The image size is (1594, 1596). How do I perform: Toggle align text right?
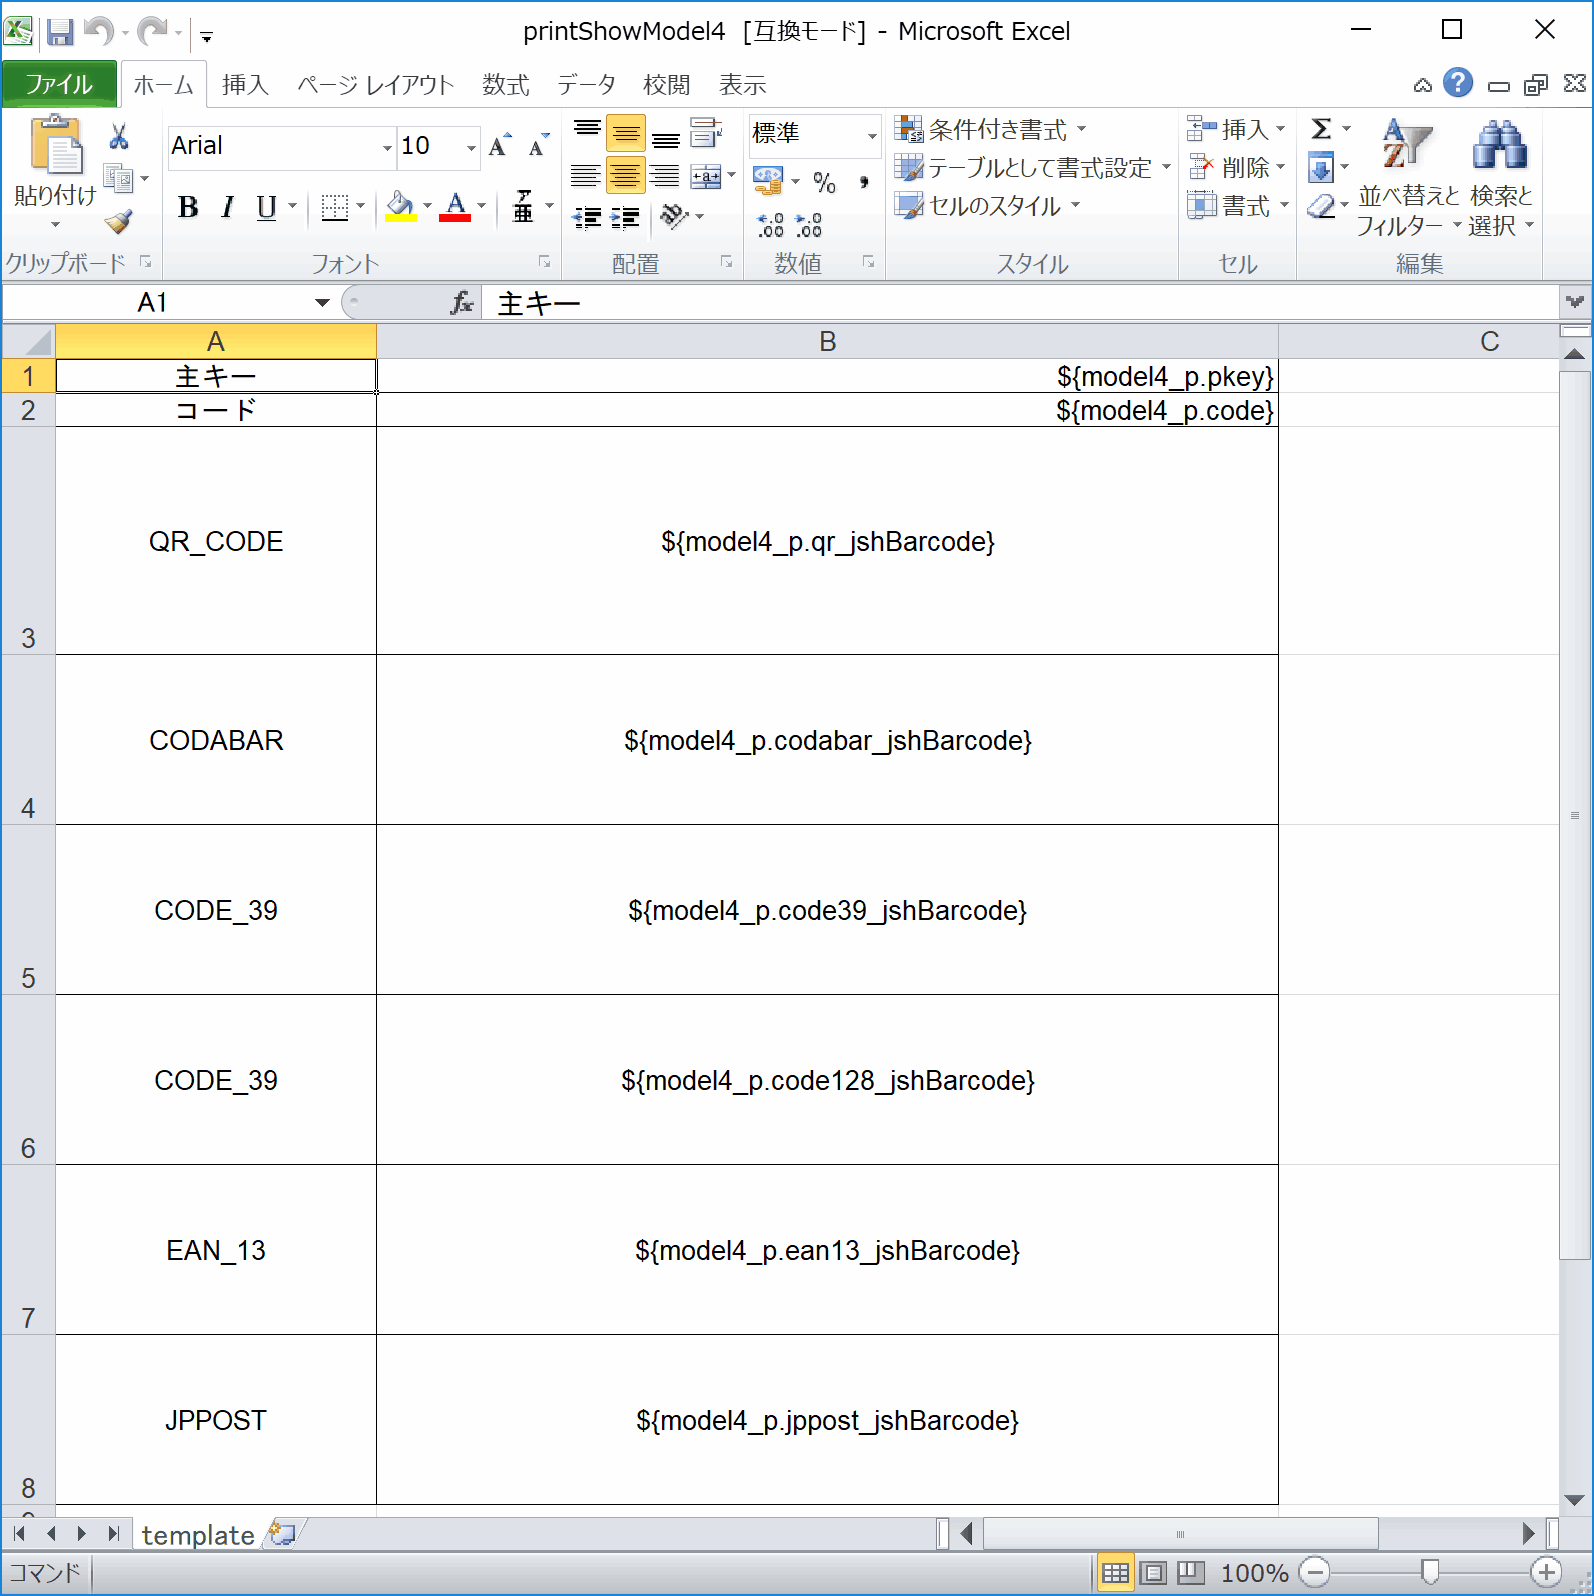(x=665, y=176)
